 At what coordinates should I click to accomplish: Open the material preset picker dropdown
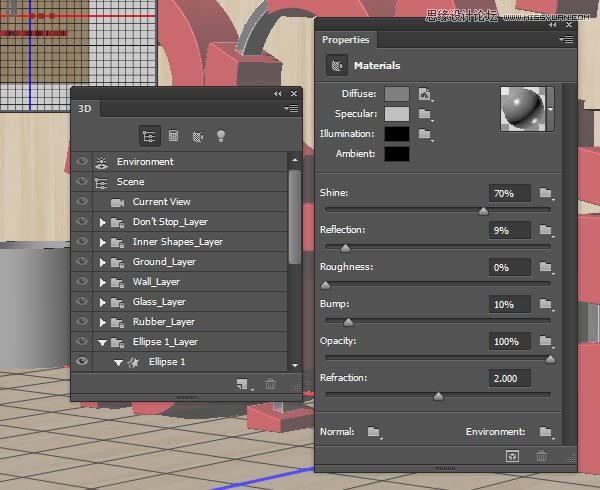click(x=551, y=109)
